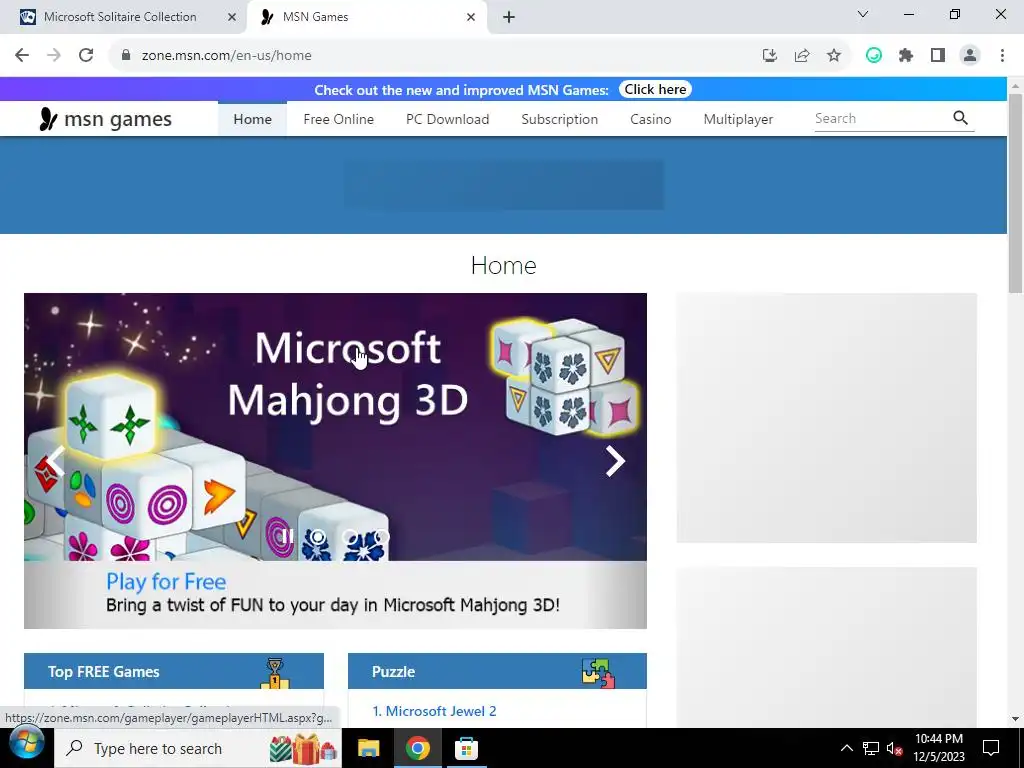The height and width of the screenshot is (768, 1024).
Task: Open a new browser tab
Action: click(x=509, y=17)
